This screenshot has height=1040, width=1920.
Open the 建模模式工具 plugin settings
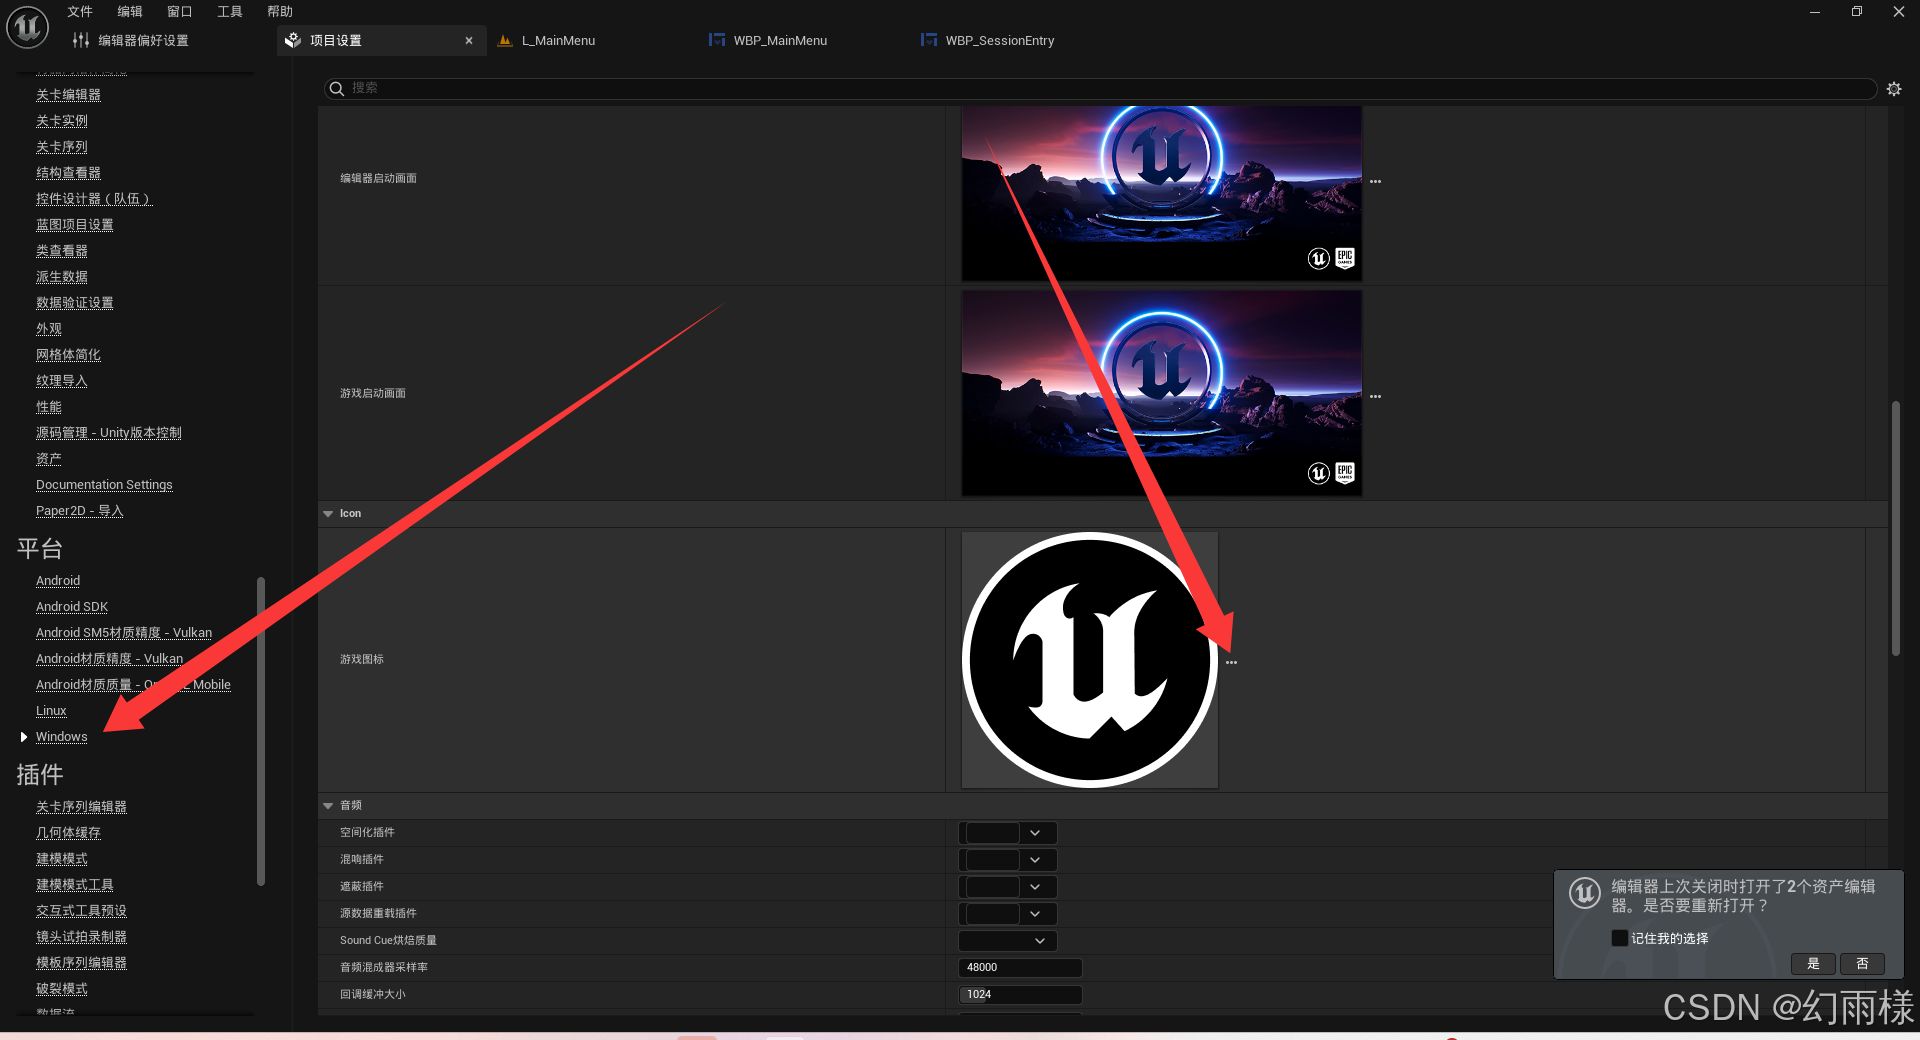[x=75, y=885]
